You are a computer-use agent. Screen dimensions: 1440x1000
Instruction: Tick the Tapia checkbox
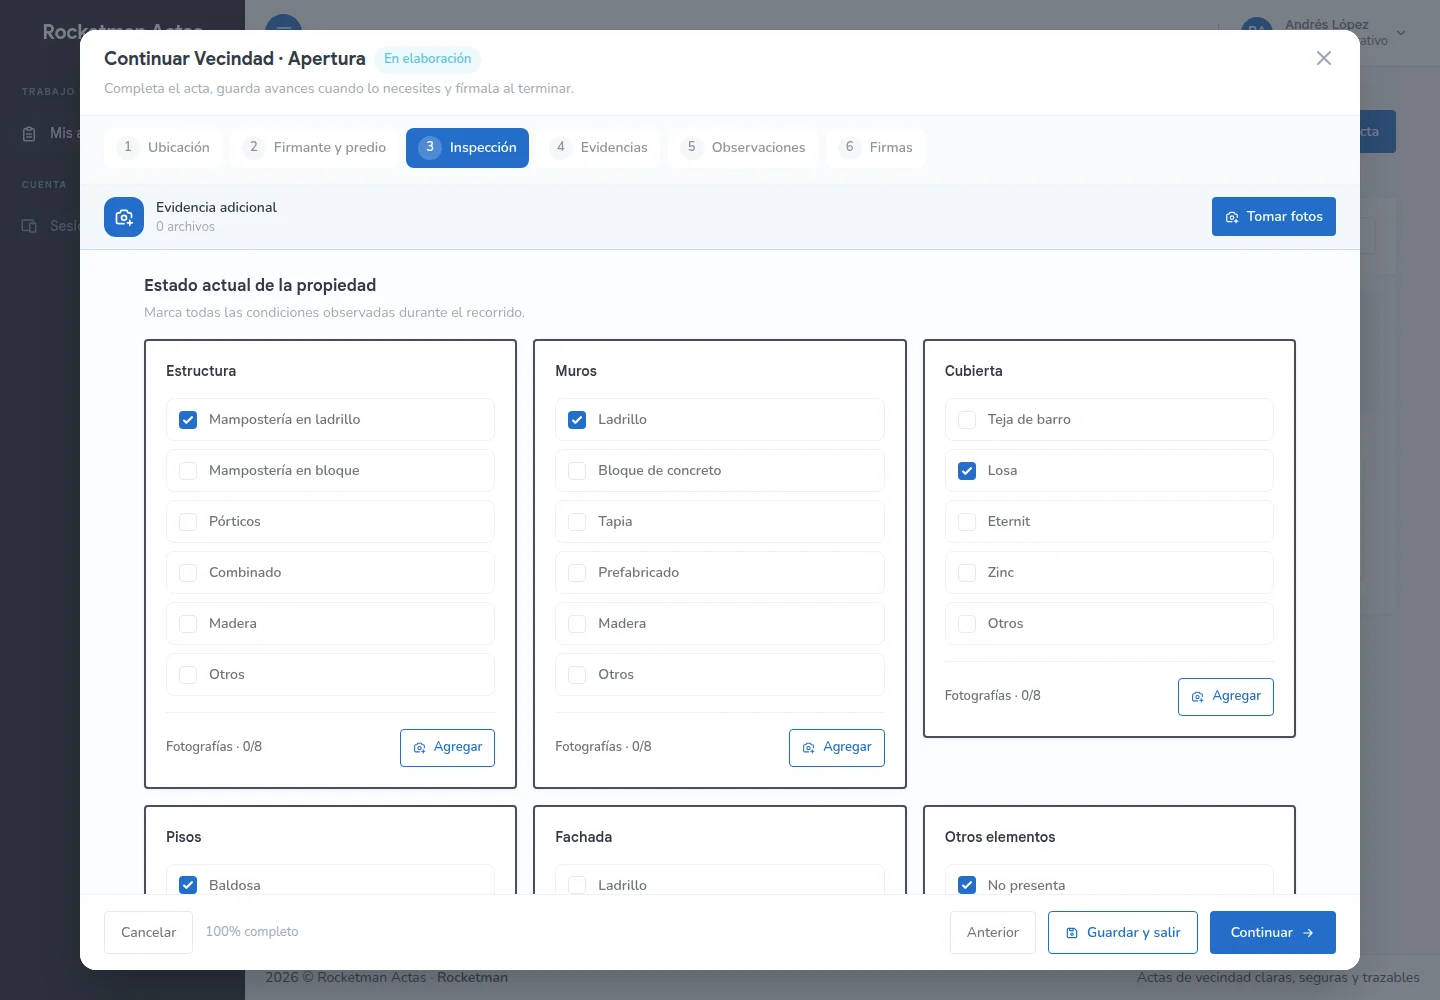[x=577, y=522]
